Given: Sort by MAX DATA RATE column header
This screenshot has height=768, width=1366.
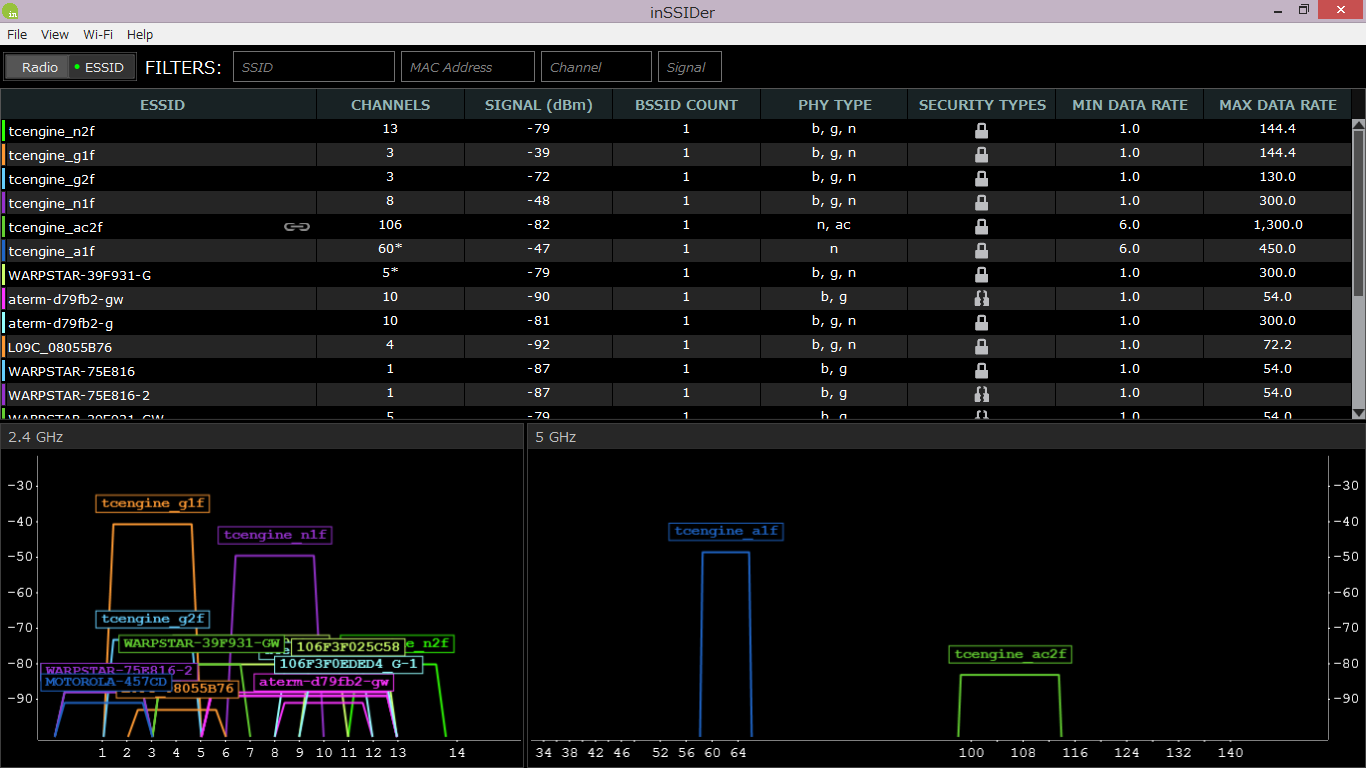Looking at the screenshot, I should 1278,104.
